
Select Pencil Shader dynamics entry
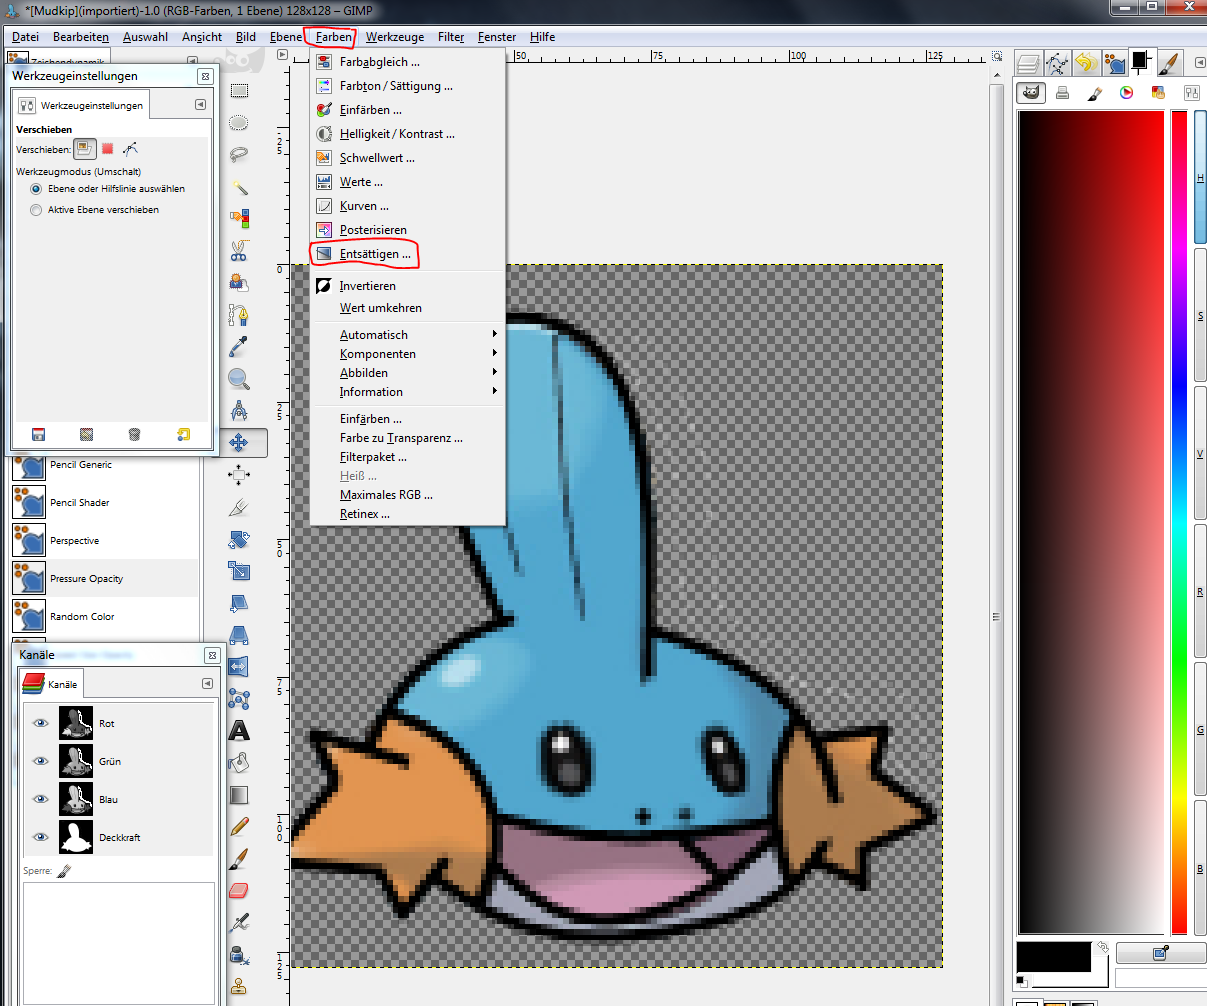click(x=105, y=503)
